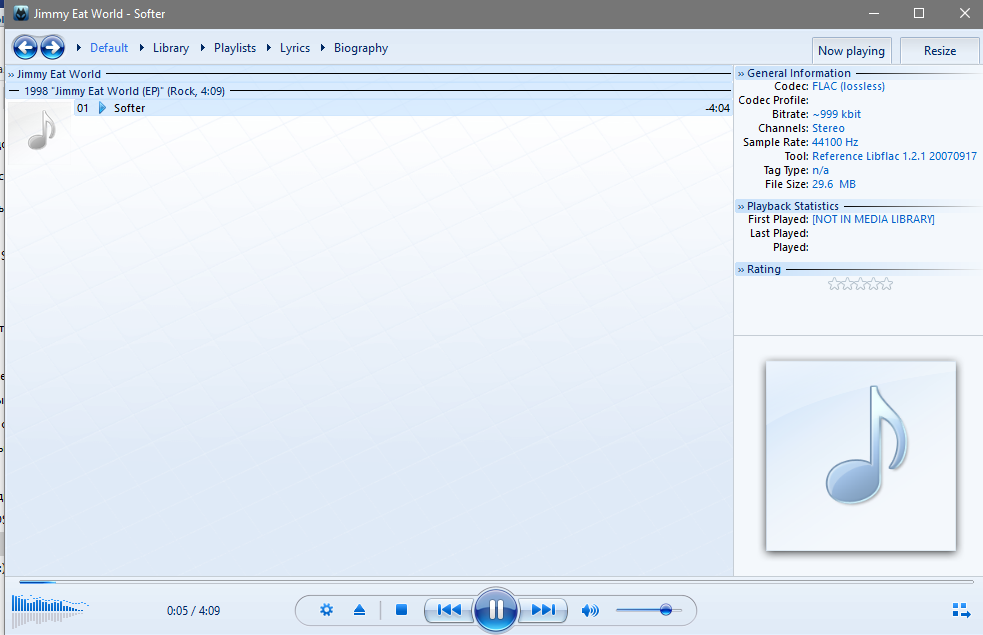
Task: Mute audio with the speaker icon
Action: coord(590,610)
